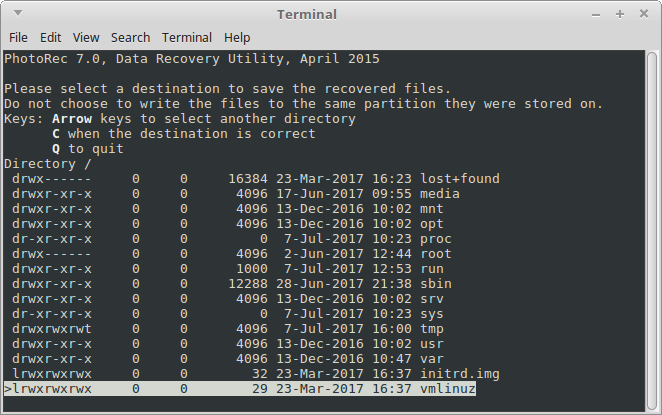The width and height of the screenshot is (662, 415).
Task: Click the date 17-Jun-2017 in media row
Action: (320, 194)
